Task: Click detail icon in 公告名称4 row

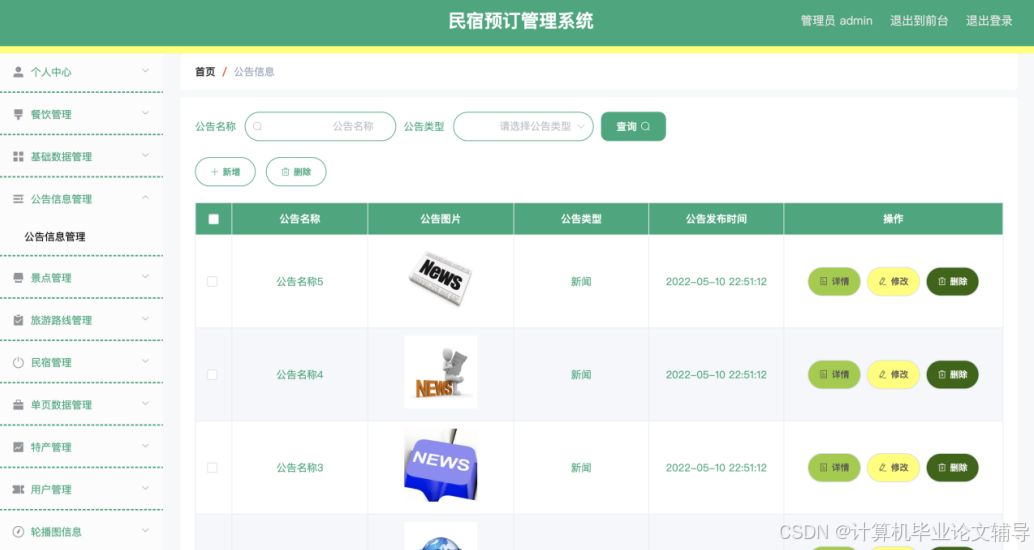Action: pyautogui.click(x=823, y=375)
